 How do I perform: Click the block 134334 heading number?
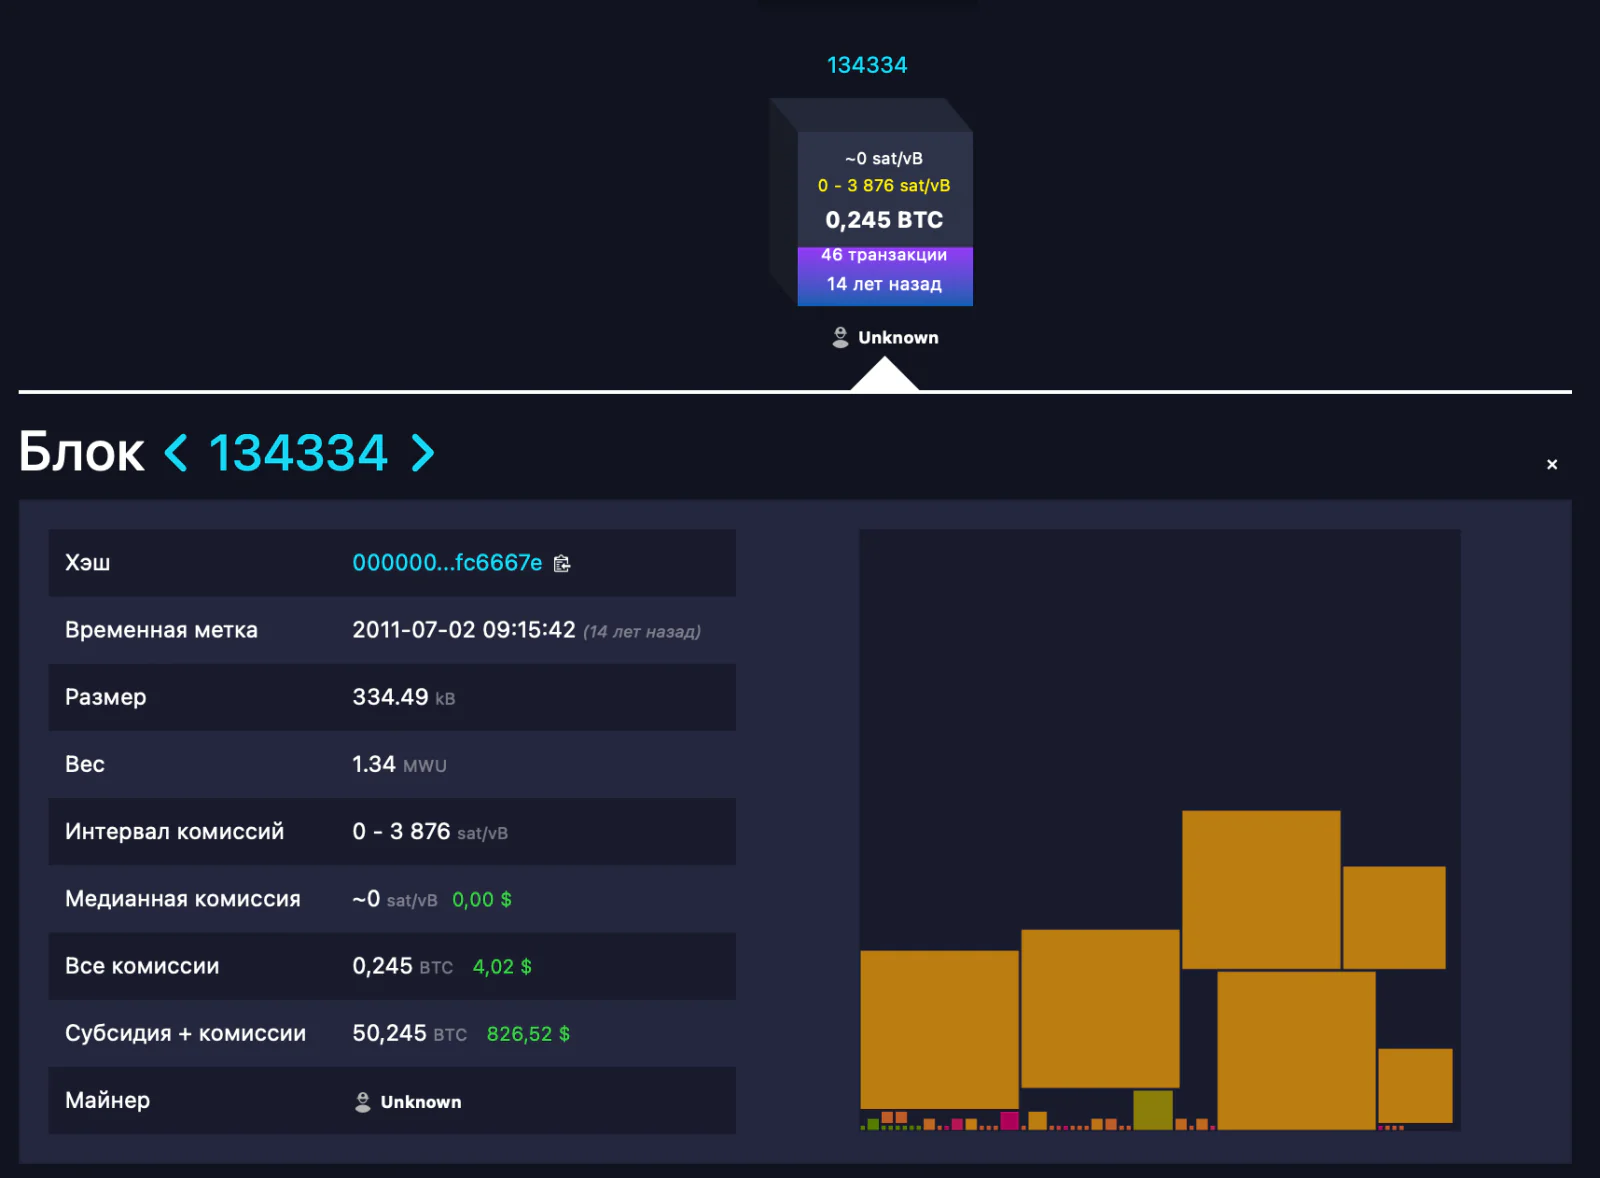(298, 452)
